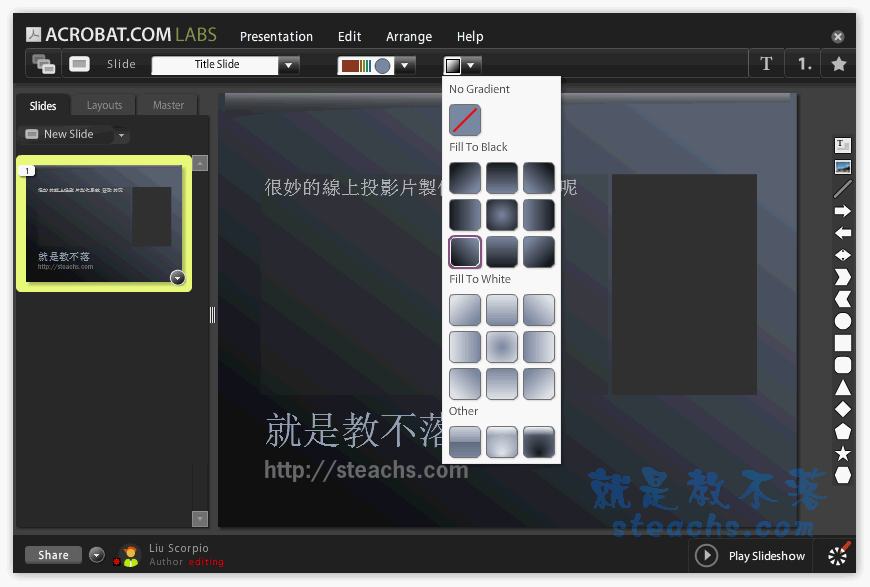Select the text box tool
Screen dimensions: 870x587
pyautogui.click(x=843, y=145)
